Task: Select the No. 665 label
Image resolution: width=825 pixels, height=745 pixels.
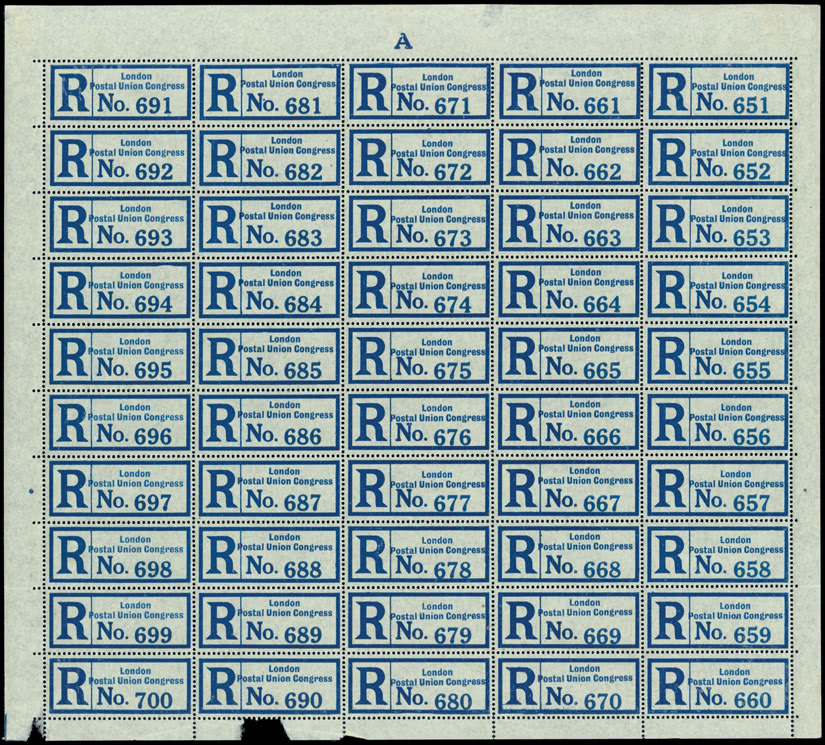Action: (x=569, y=356)
